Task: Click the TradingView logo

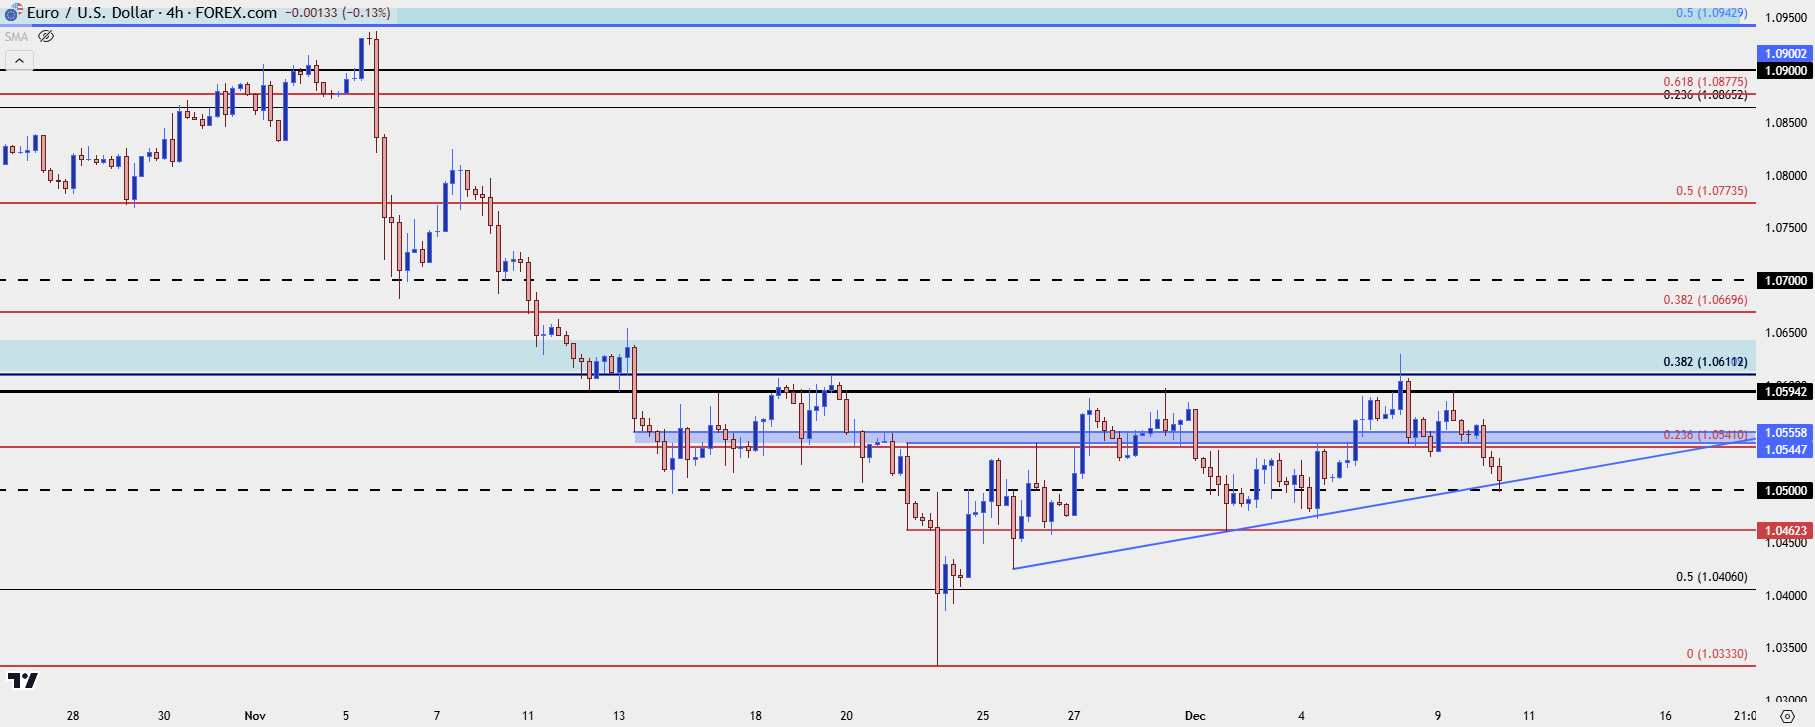Action: tap(22, 680)
